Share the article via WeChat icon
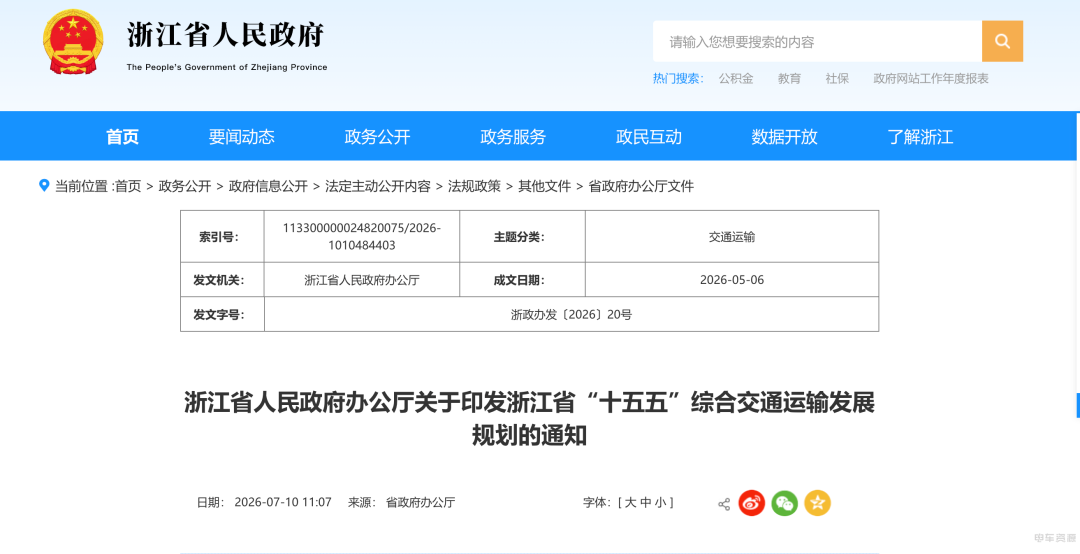This screenshot has width=1080, height=554. [785, 503]
